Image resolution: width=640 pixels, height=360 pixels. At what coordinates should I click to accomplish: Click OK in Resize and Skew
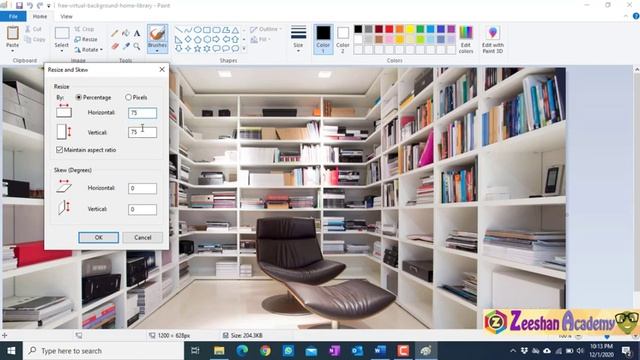pyautogui.click(x=98, y=238)
